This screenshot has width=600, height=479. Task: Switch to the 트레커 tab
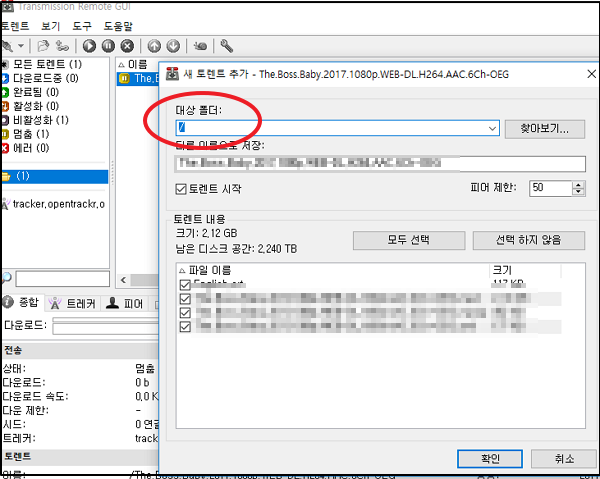pyautogui.click(x=73, y=303)
